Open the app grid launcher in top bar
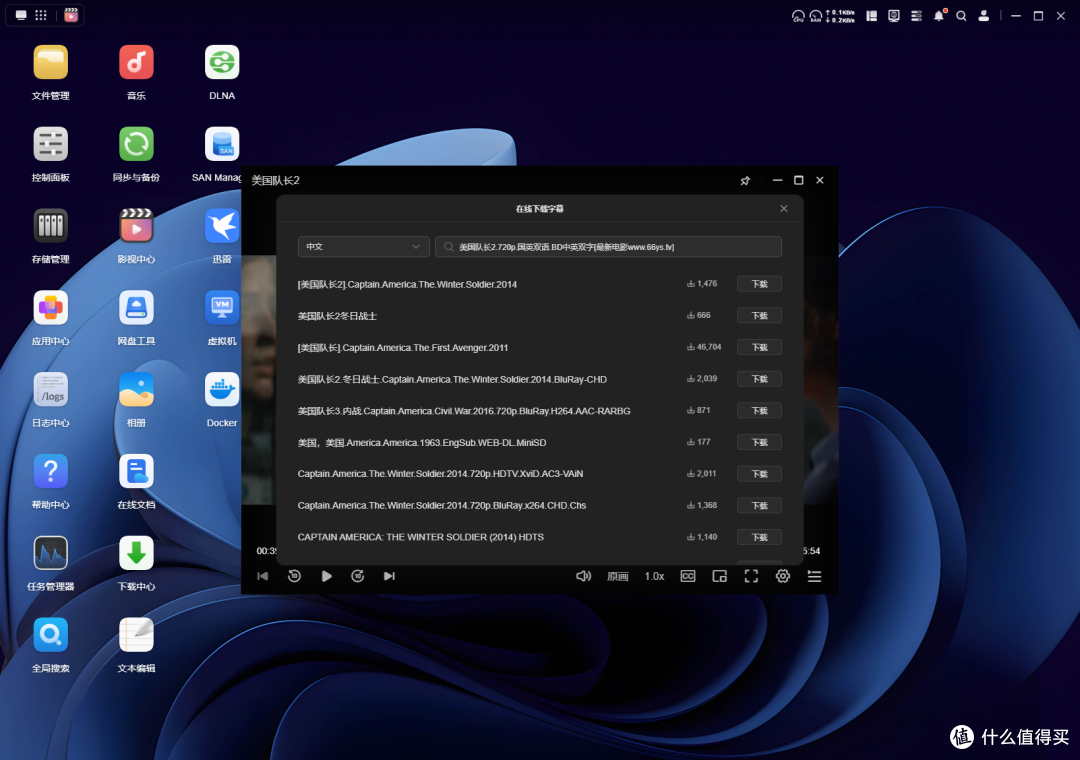Screen dimensions: 1080x760 pos(41,15)
